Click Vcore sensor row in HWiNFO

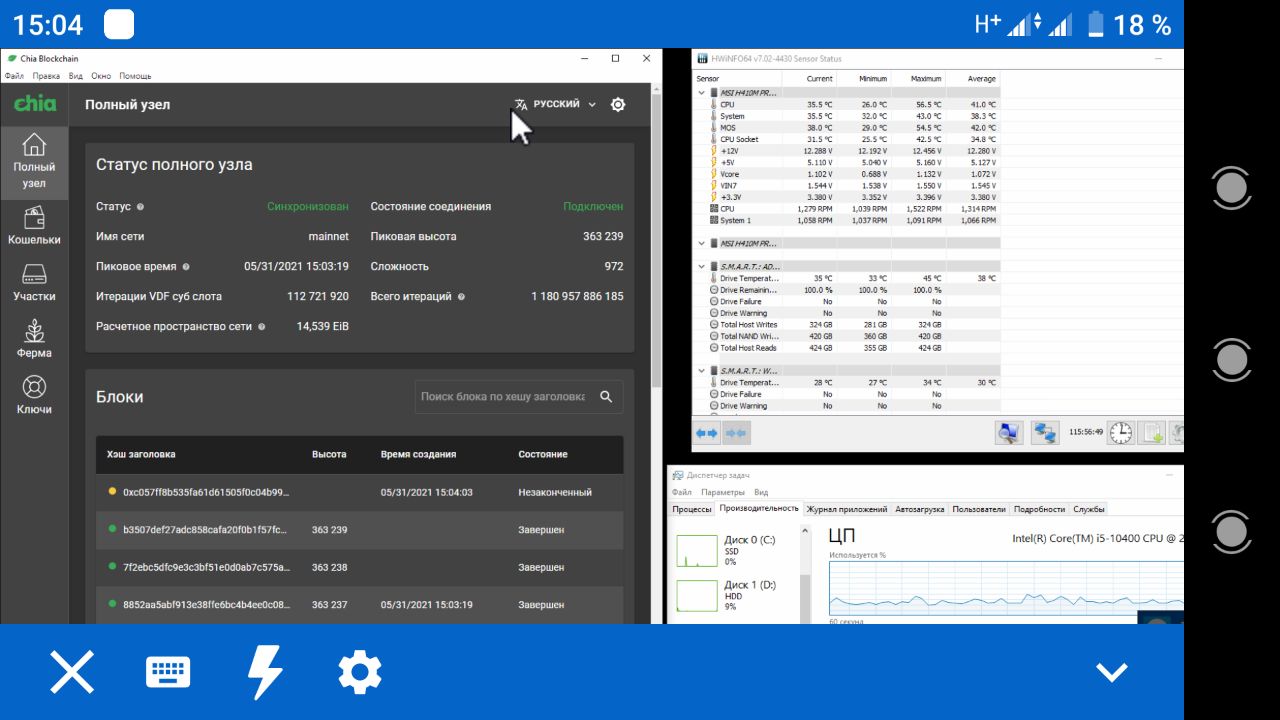click(848, 174)
